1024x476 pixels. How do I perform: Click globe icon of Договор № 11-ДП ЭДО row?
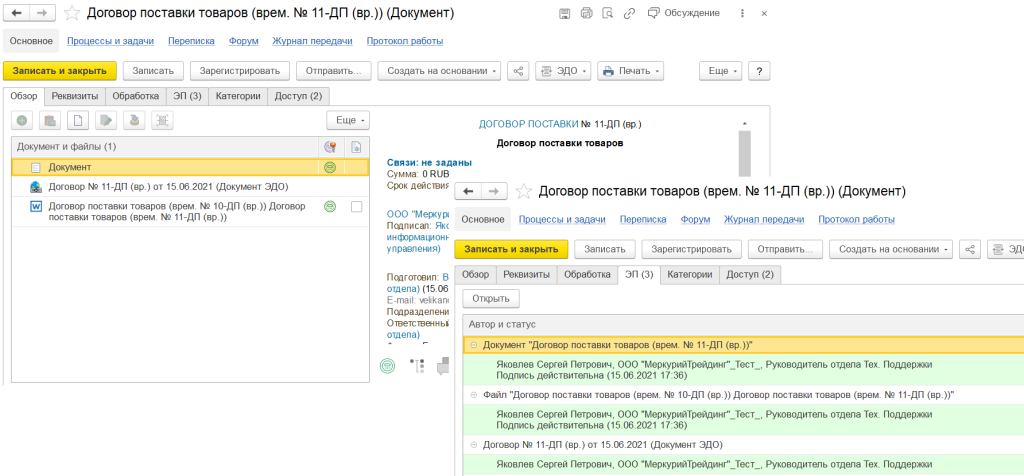tap(36, 187)
